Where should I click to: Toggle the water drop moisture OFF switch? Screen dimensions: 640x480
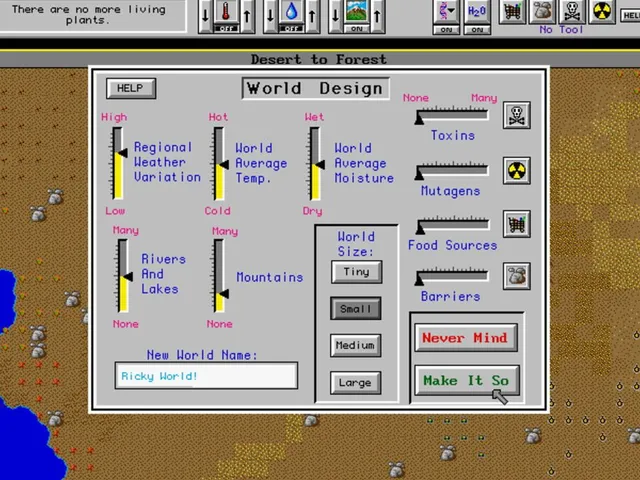point(291,29)
